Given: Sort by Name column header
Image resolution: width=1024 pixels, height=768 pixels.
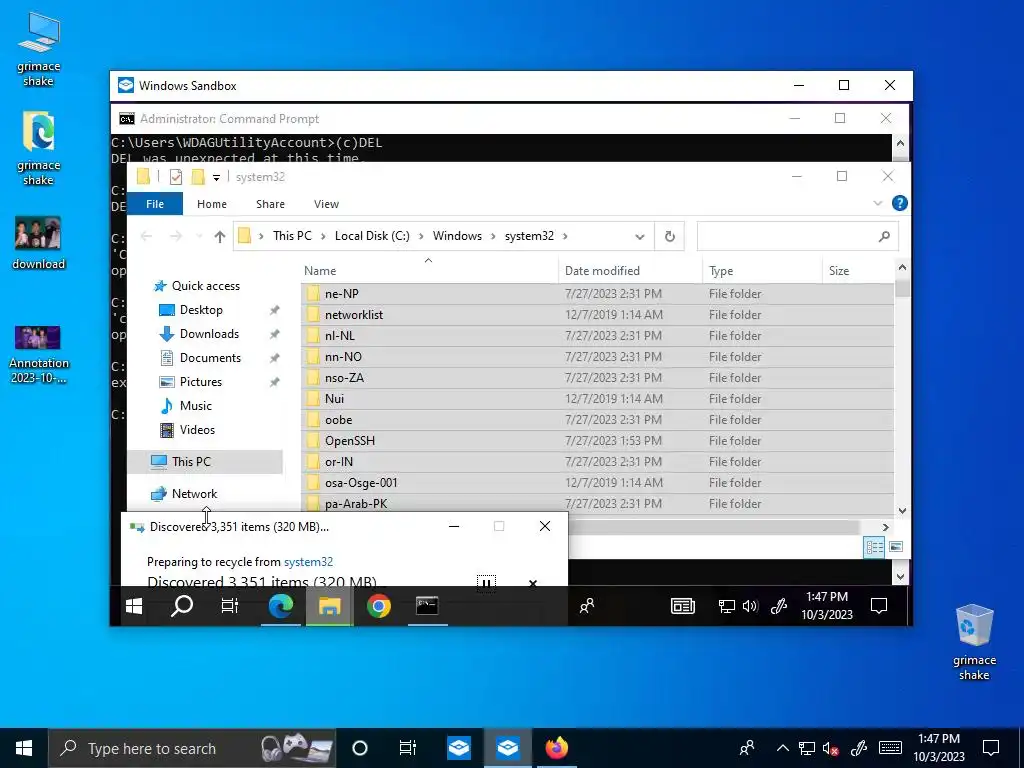Looking at the screenshot, I should [x=430, y=270].
